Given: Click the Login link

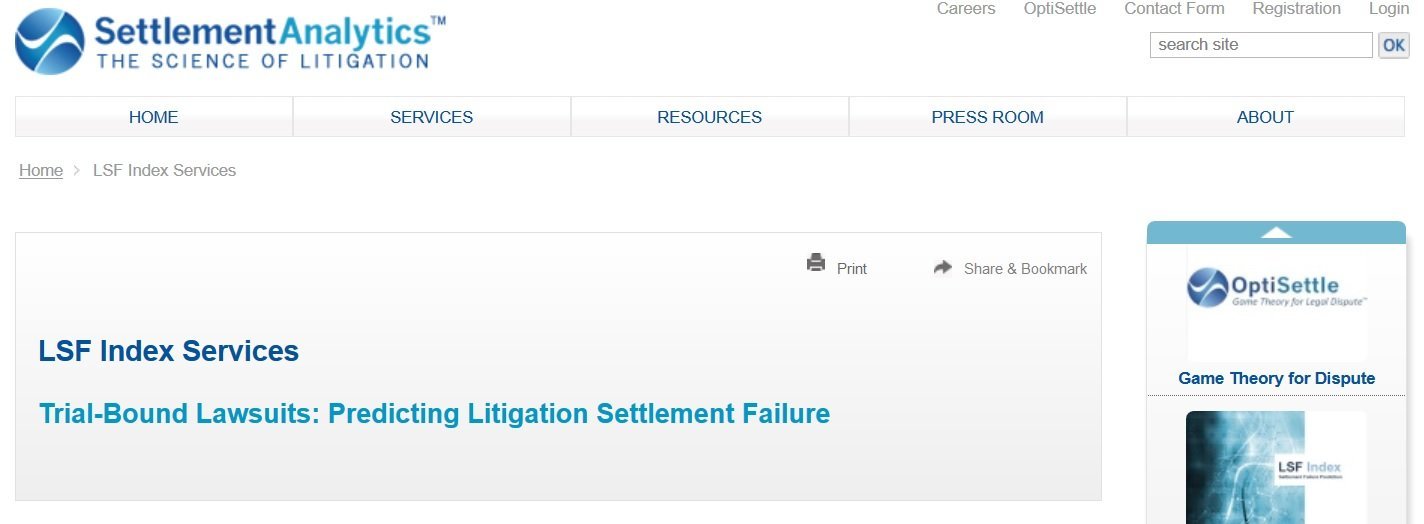Looking at the screenshot, I should pos(1389,9).
